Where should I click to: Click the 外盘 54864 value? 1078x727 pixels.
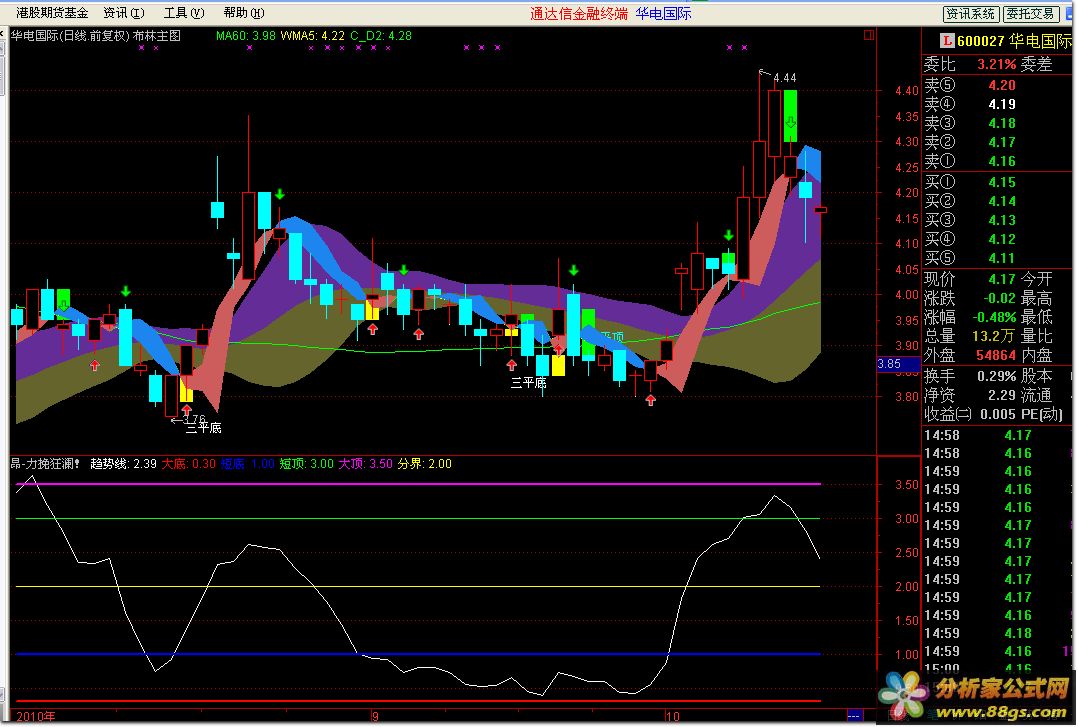pyautogui.click(x=996, y=355)
